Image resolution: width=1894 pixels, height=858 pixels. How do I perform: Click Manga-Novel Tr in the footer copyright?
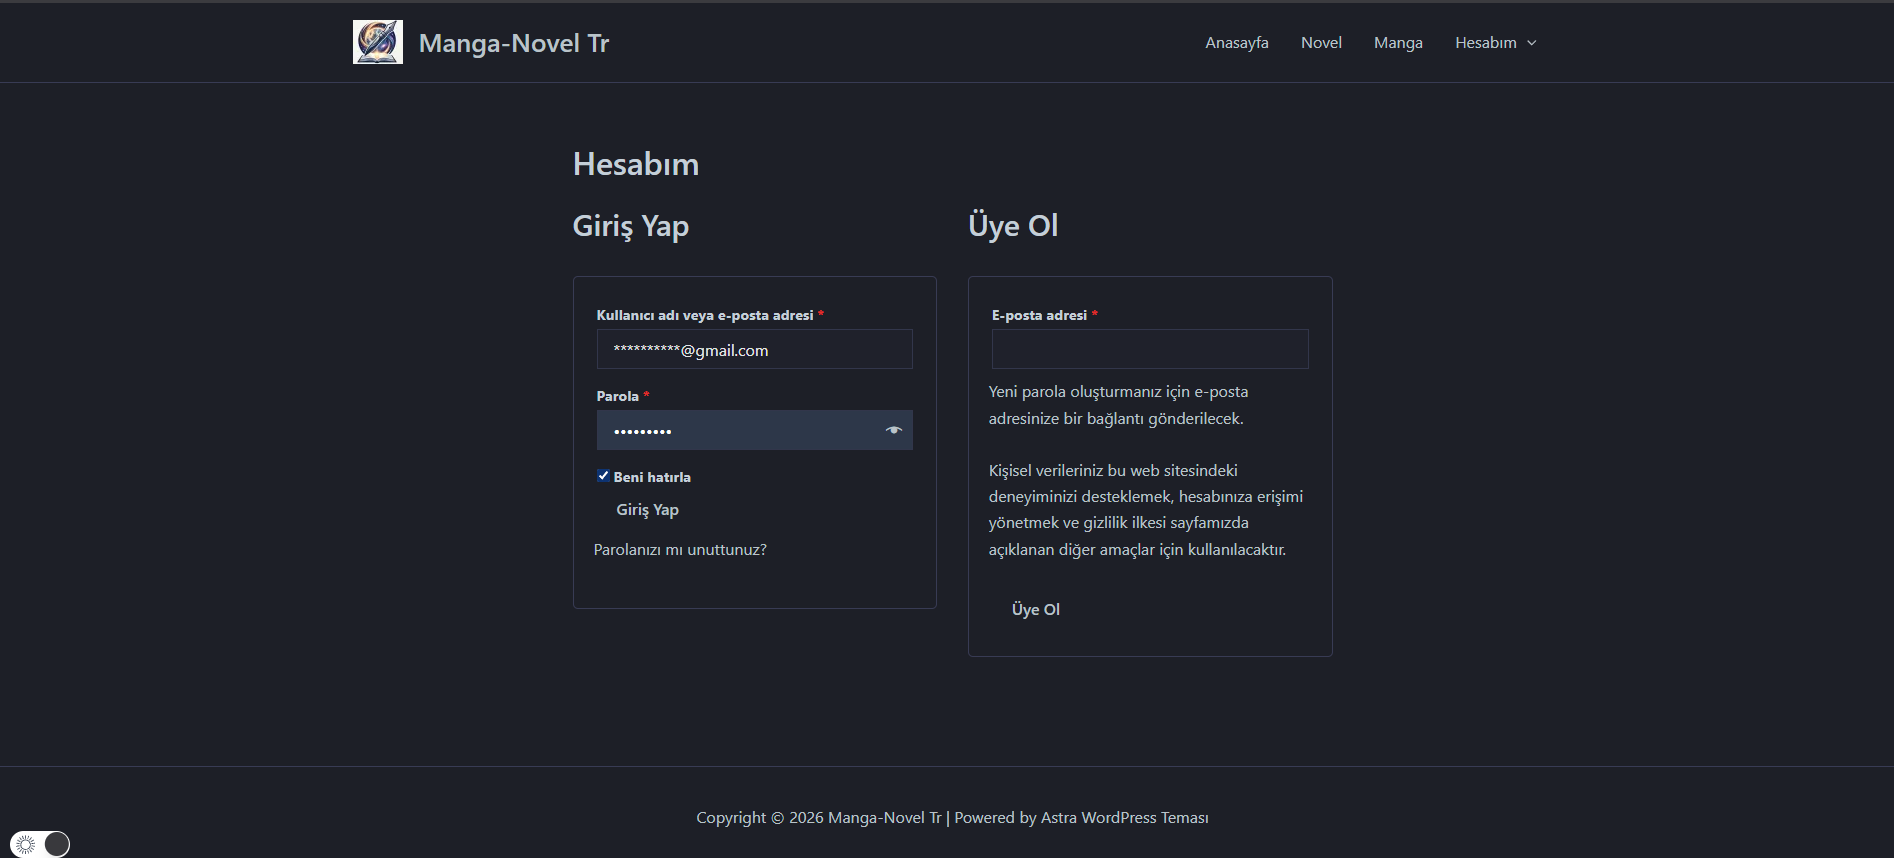(884, 818)
